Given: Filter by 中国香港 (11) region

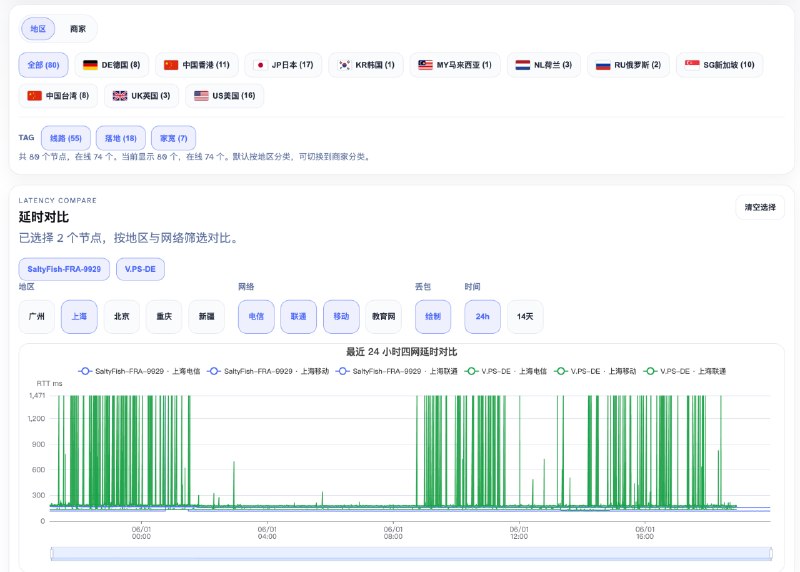Looking at the screenshot, I should tap(196, 65).
